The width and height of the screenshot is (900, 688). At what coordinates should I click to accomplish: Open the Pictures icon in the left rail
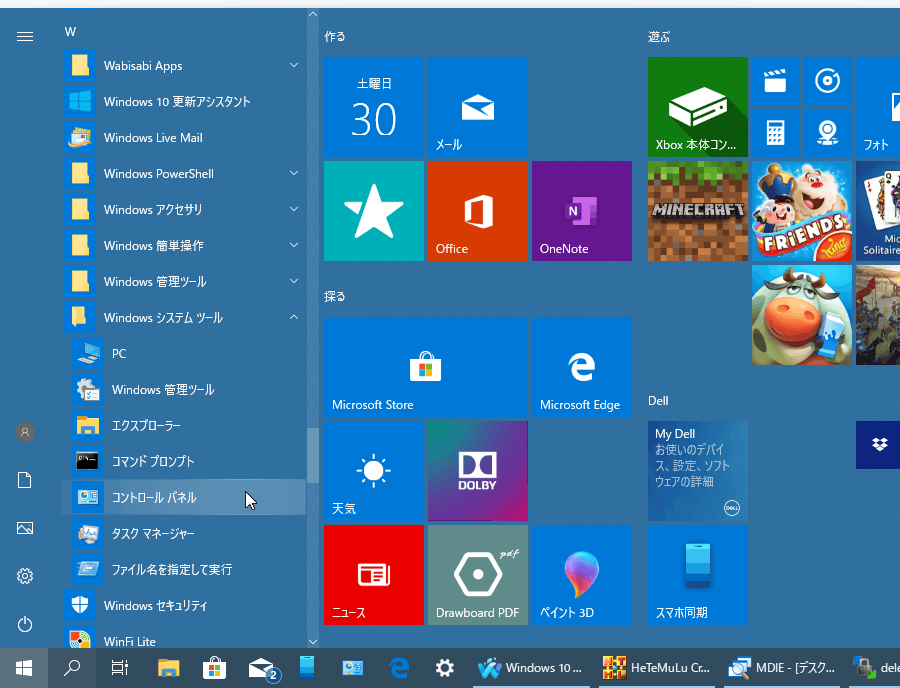click(x=25, y=528)
